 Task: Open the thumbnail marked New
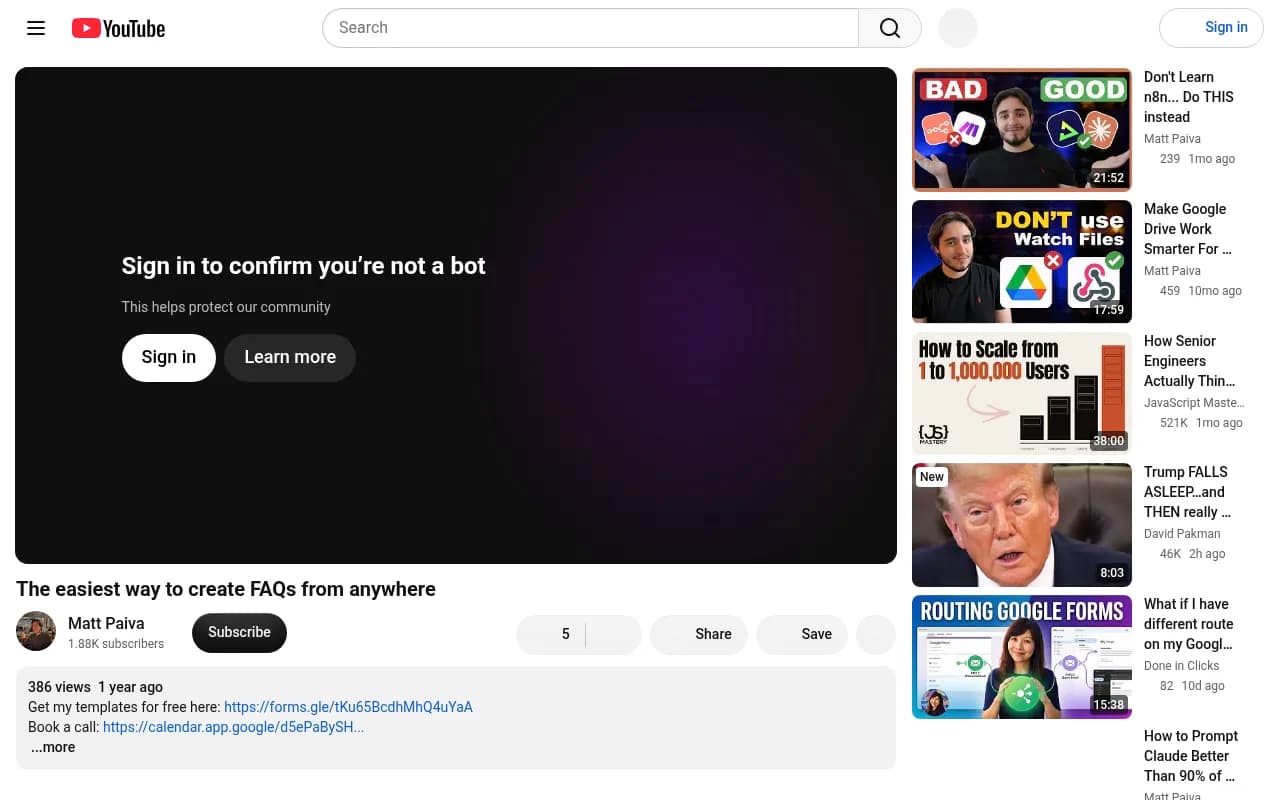(x=1022, y=525)
